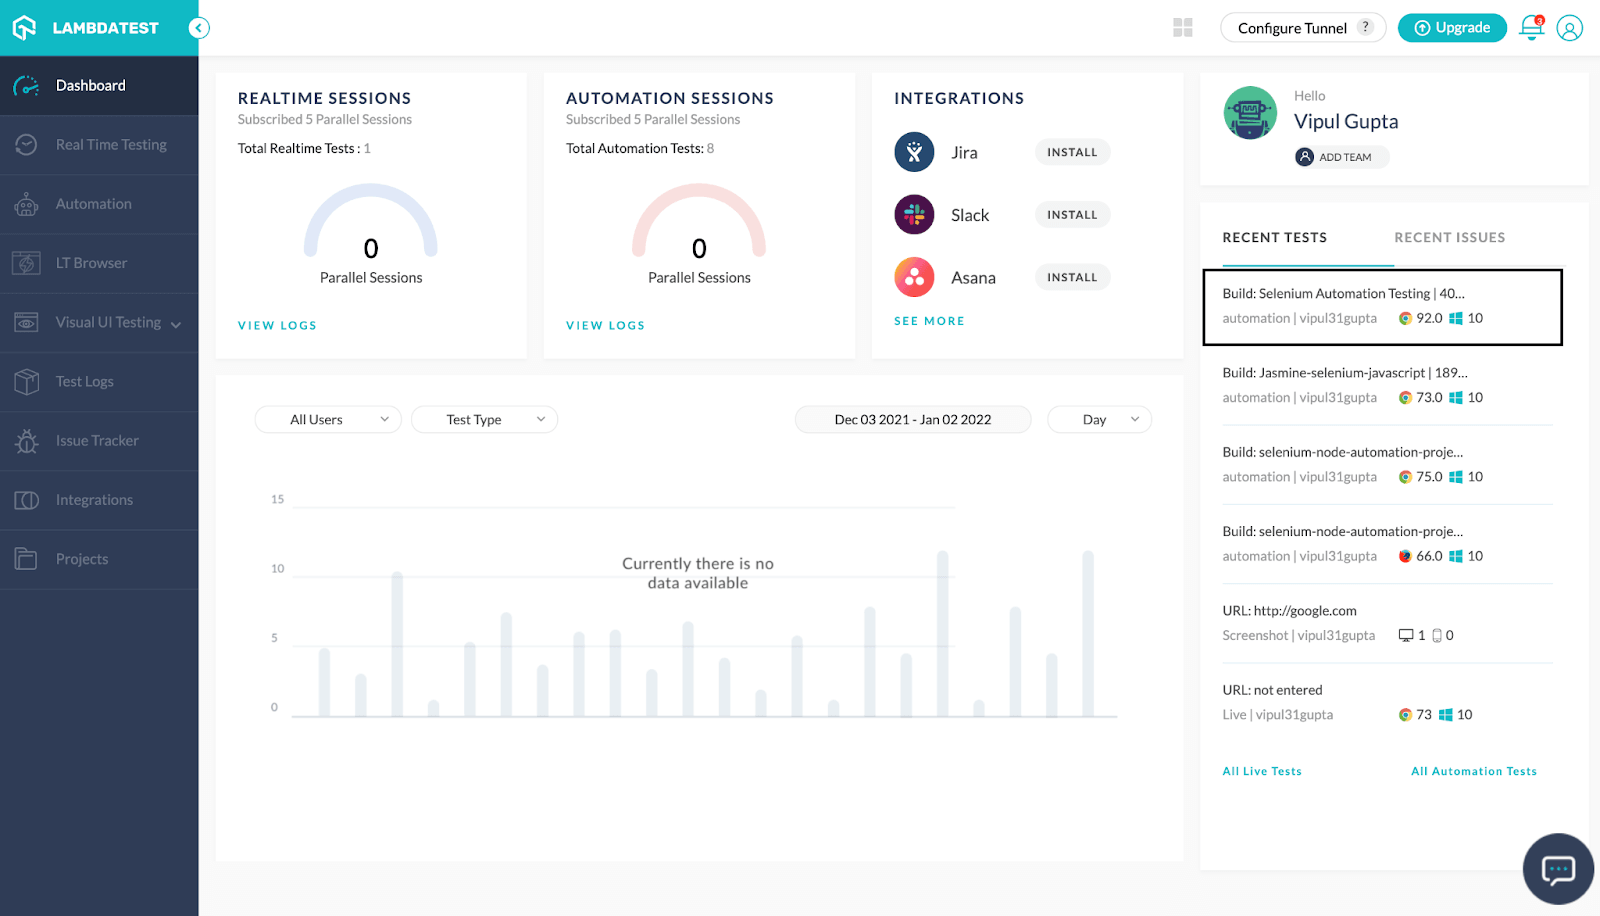
Task: Switch to the Recent Issues tab
Action: click(1449, 237)
